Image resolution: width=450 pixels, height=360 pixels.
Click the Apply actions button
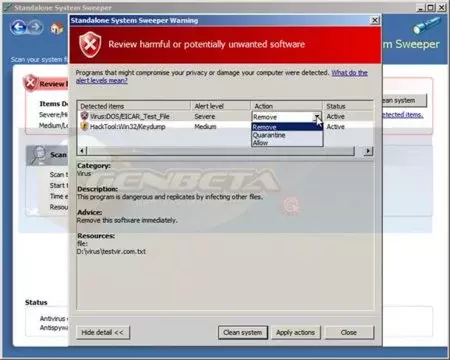(295, 332)
